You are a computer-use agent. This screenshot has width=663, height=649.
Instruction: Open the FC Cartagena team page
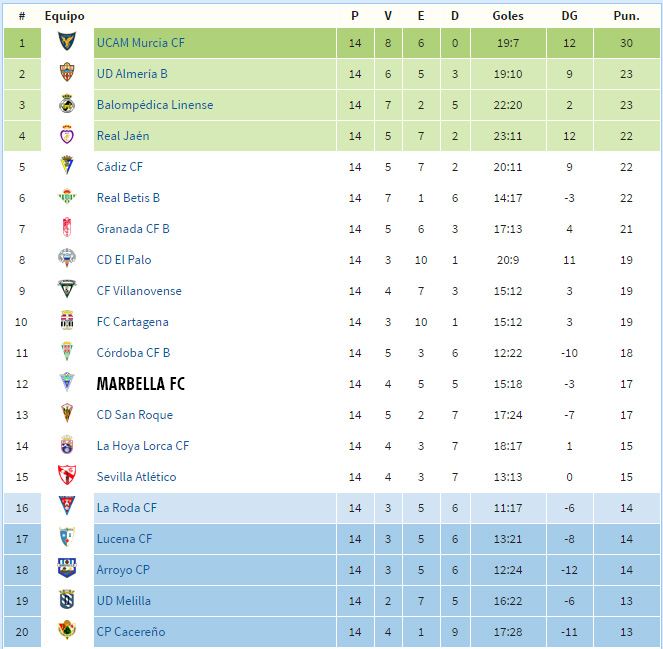coord(132,322)
